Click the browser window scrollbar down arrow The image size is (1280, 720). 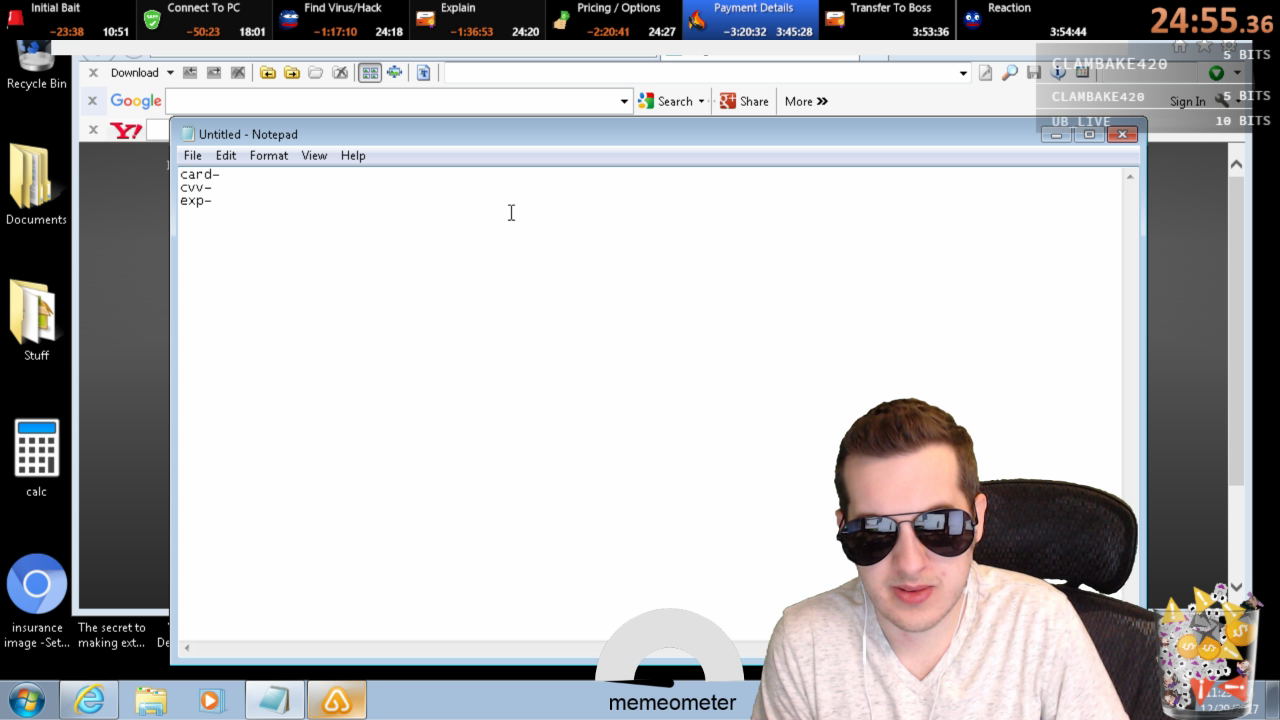click(1236, 587)
